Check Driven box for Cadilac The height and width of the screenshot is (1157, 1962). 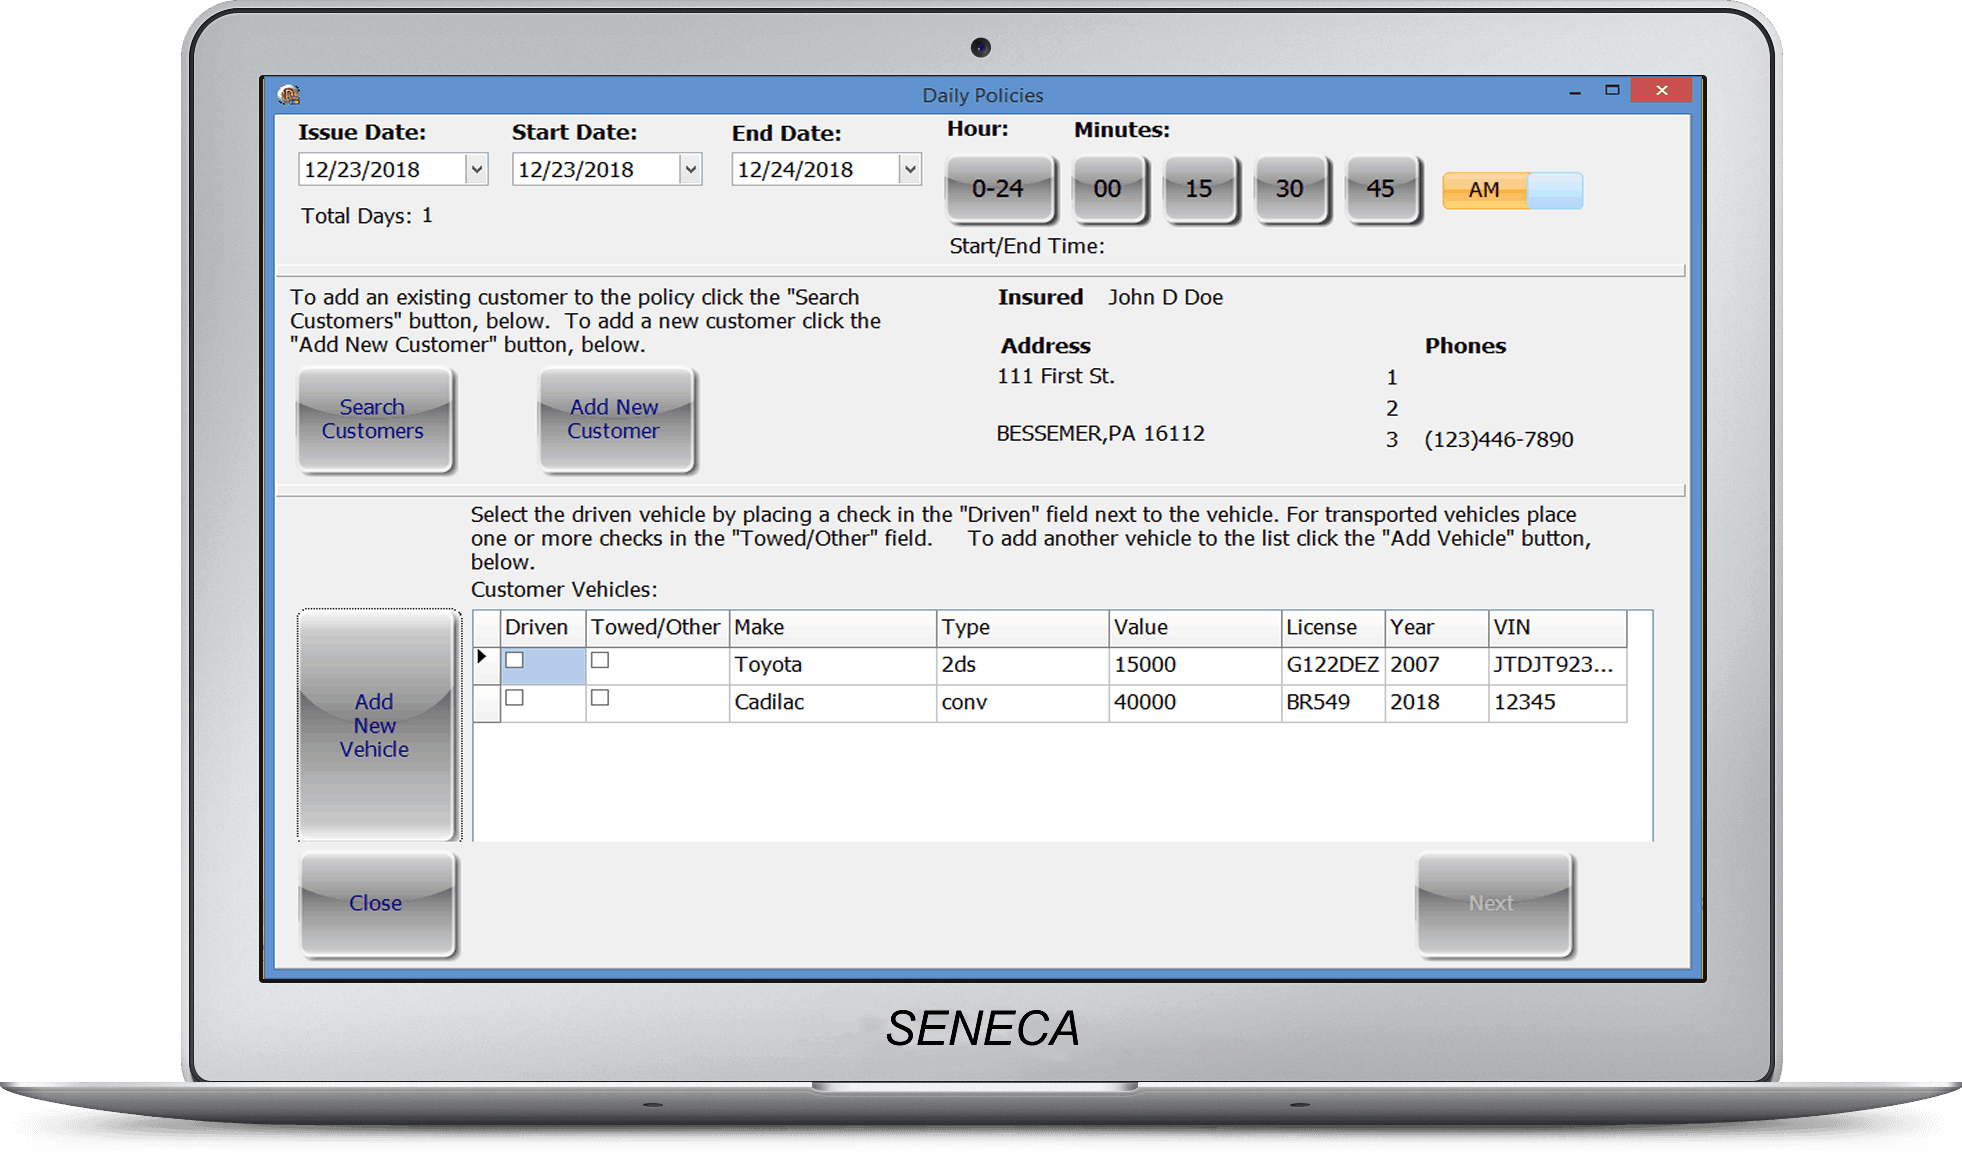click(x=515, y=698)
